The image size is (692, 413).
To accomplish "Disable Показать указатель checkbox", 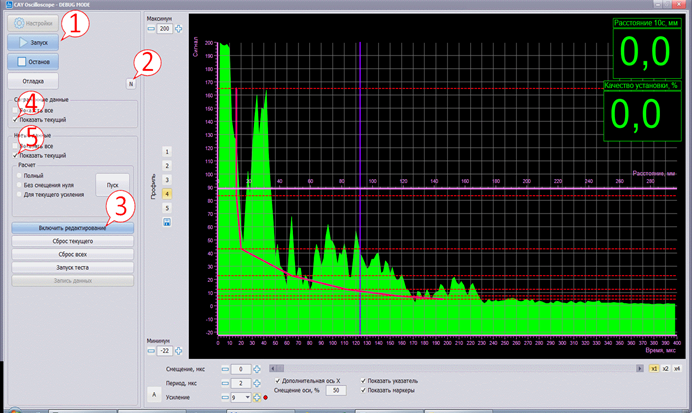I will click(x=362, y=381).
